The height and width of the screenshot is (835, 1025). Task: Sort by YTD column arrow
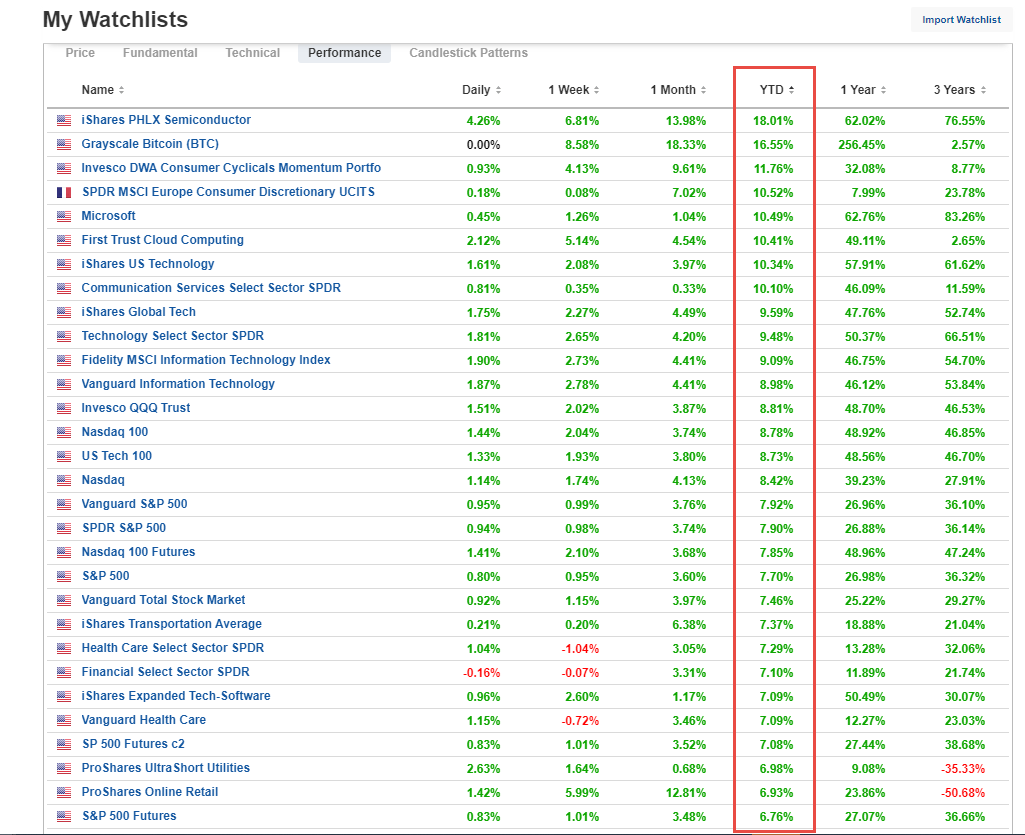pos(791,90)
